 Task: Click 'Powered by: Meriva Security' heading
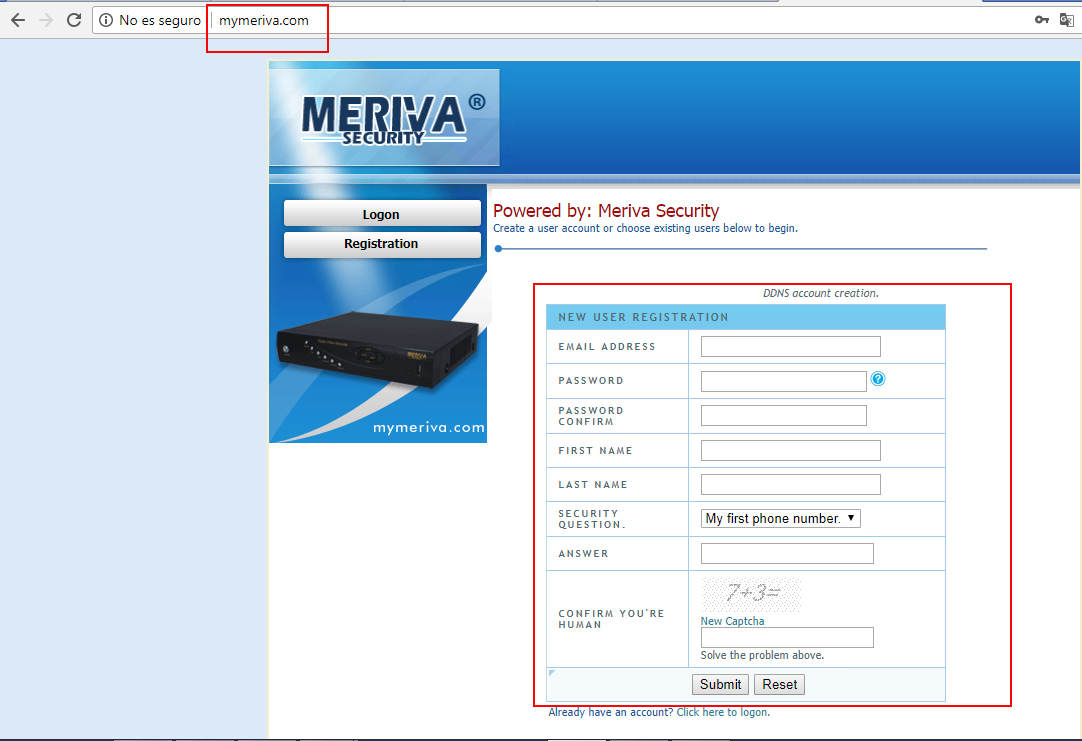tap(606, 210)
